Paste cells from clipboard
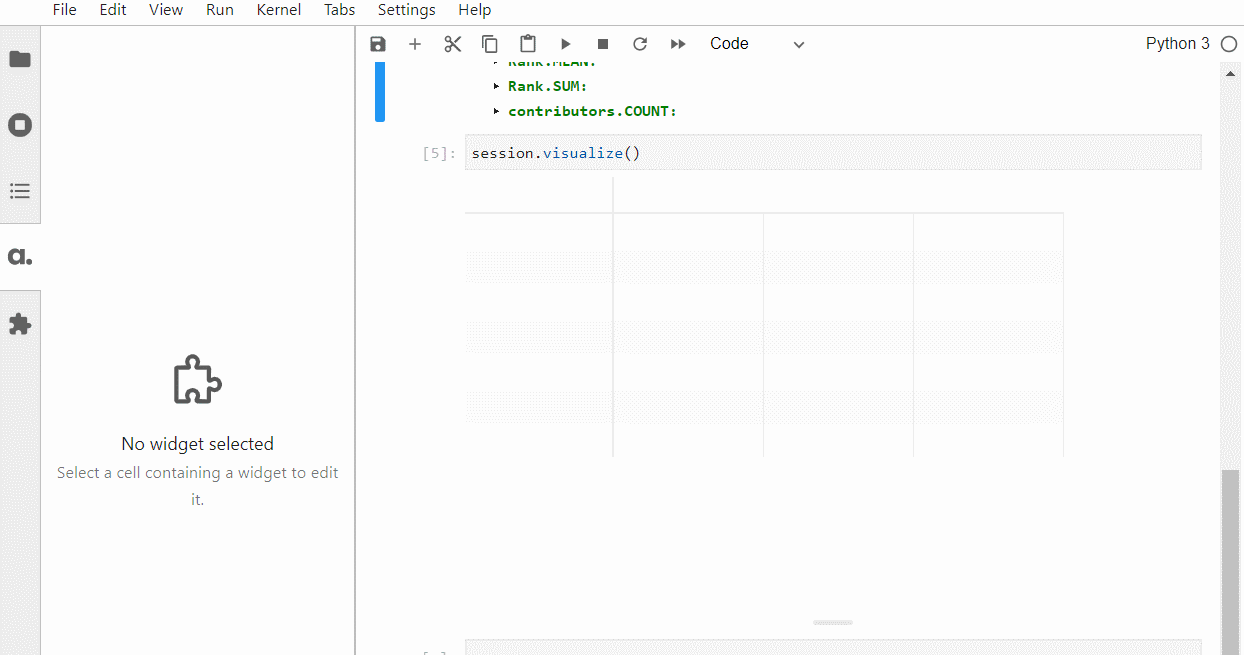 (x=528, y=44)
